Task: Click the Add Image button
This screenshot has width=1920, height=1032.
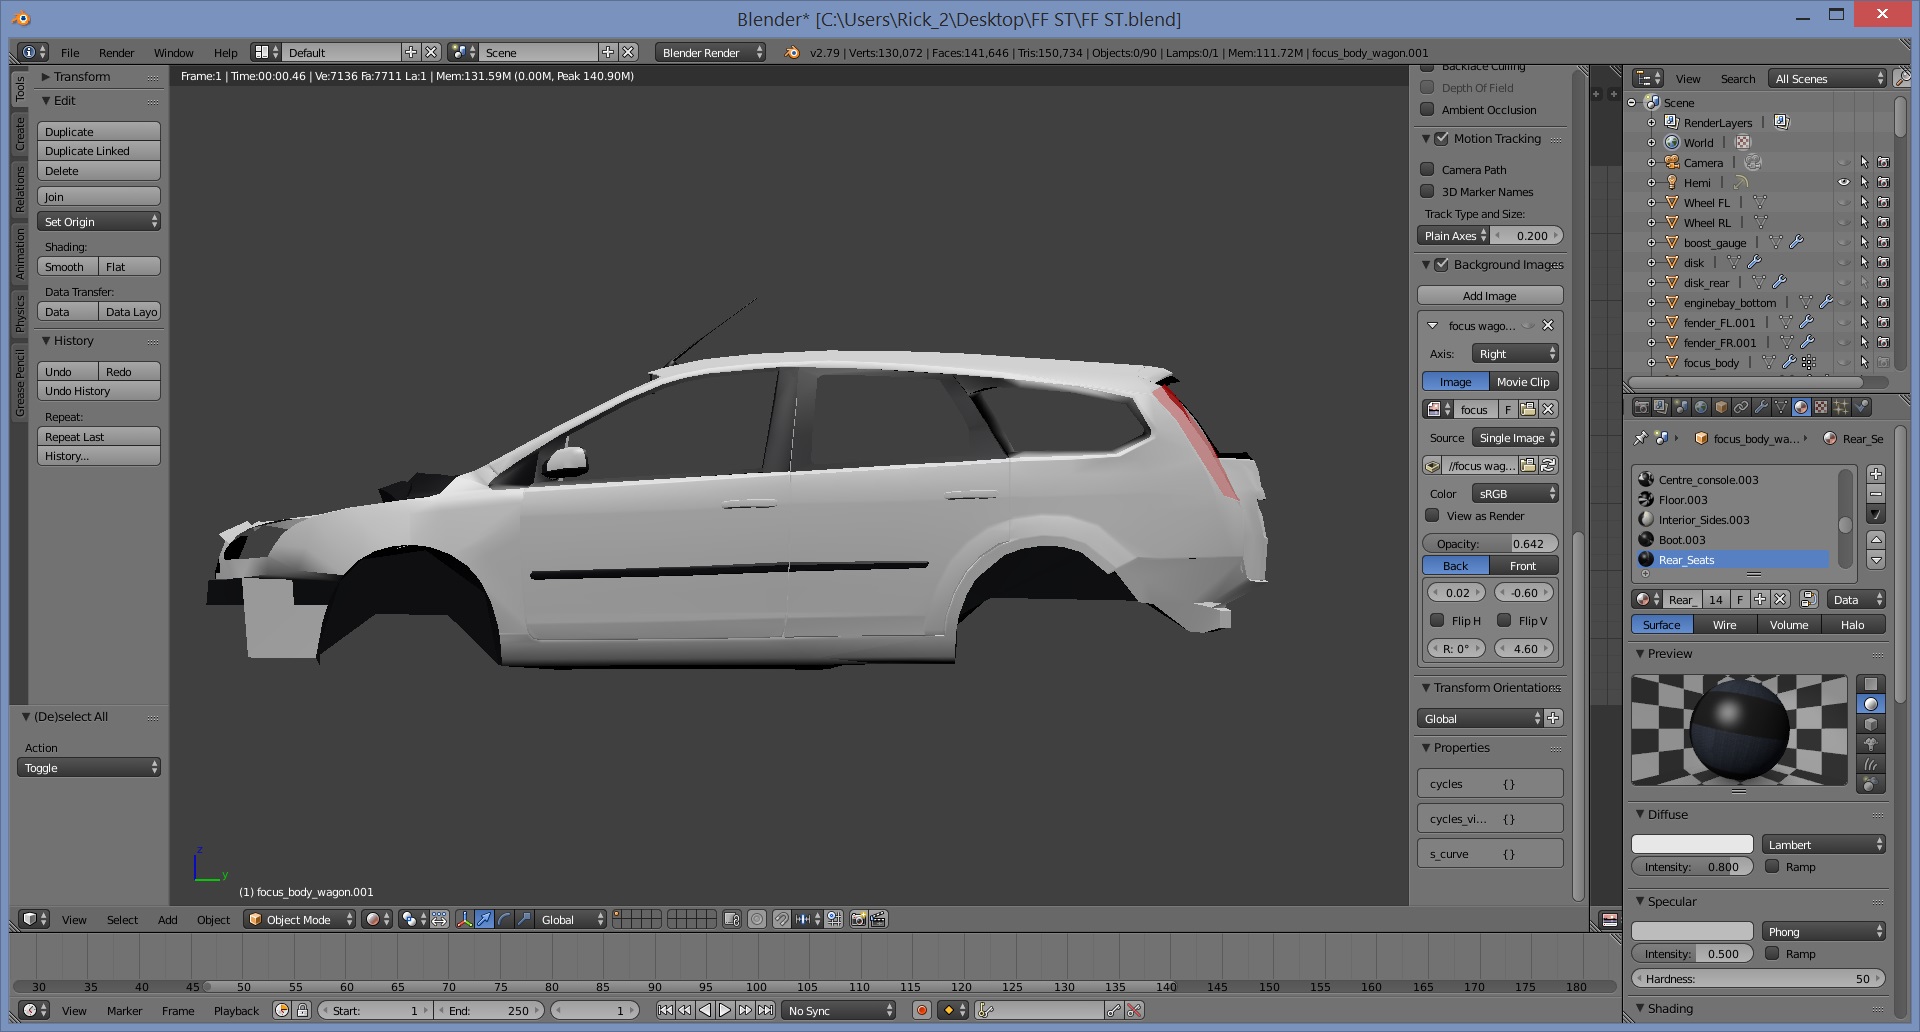Action: coord(1489,296)
